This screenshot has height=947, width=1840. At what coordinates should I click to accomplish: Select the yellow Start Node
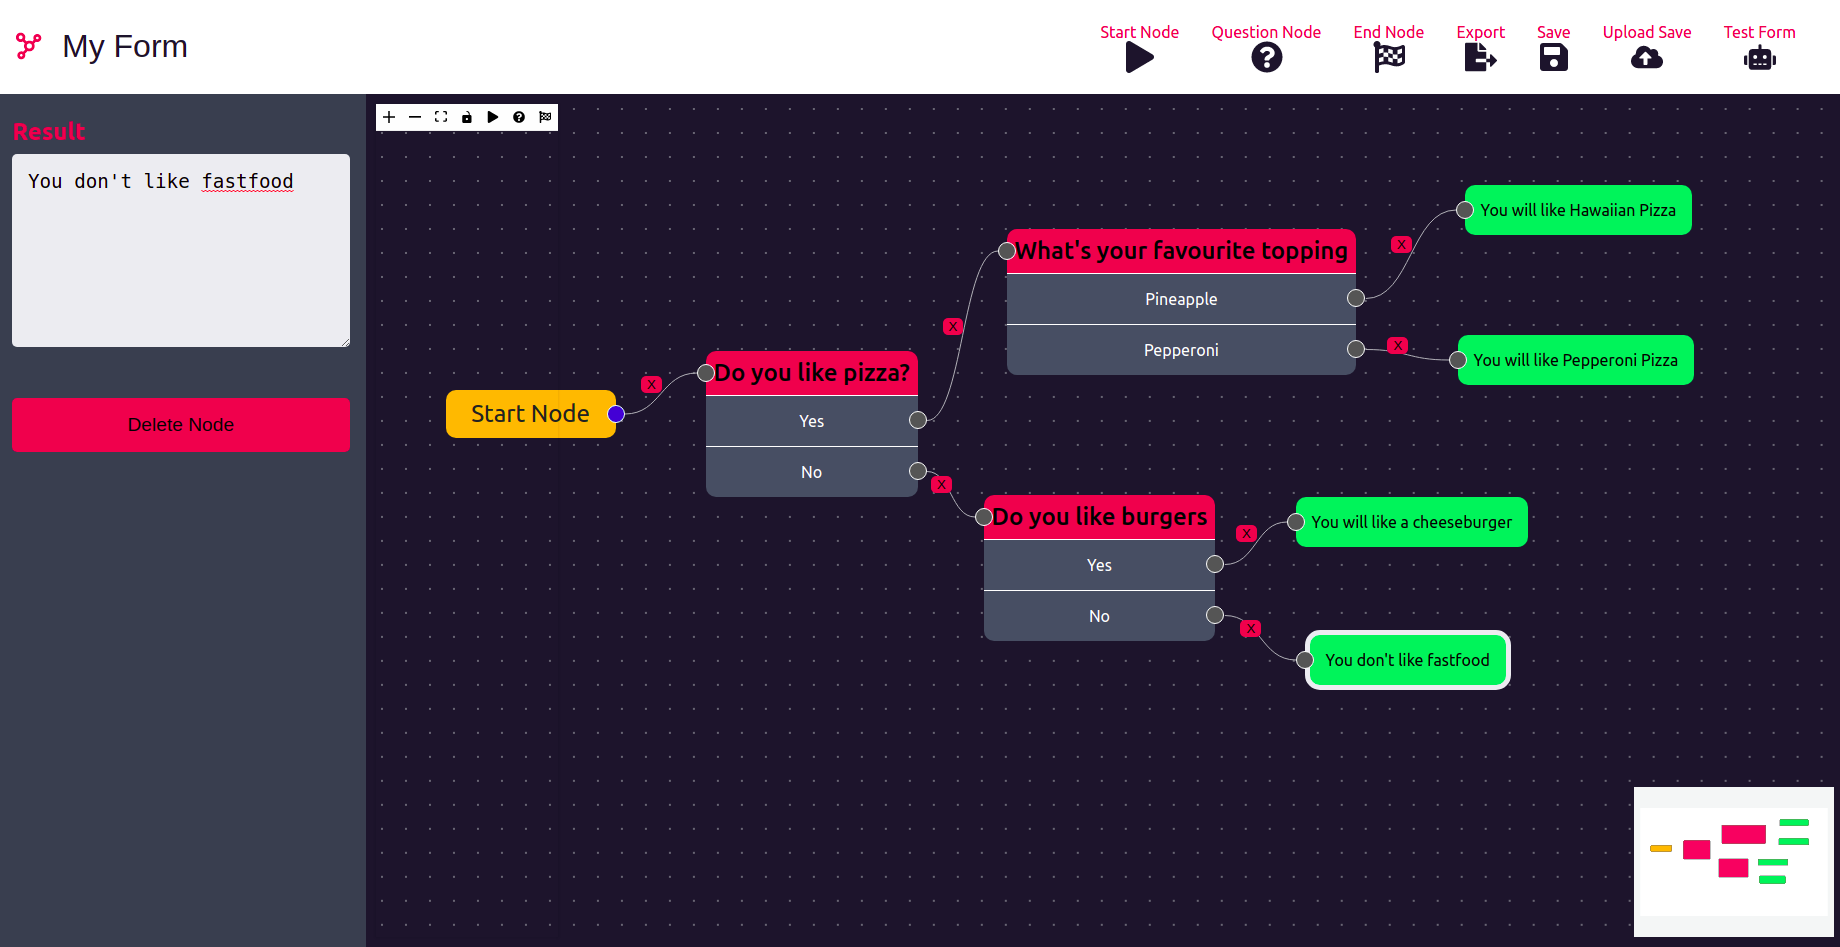(530, 414)
